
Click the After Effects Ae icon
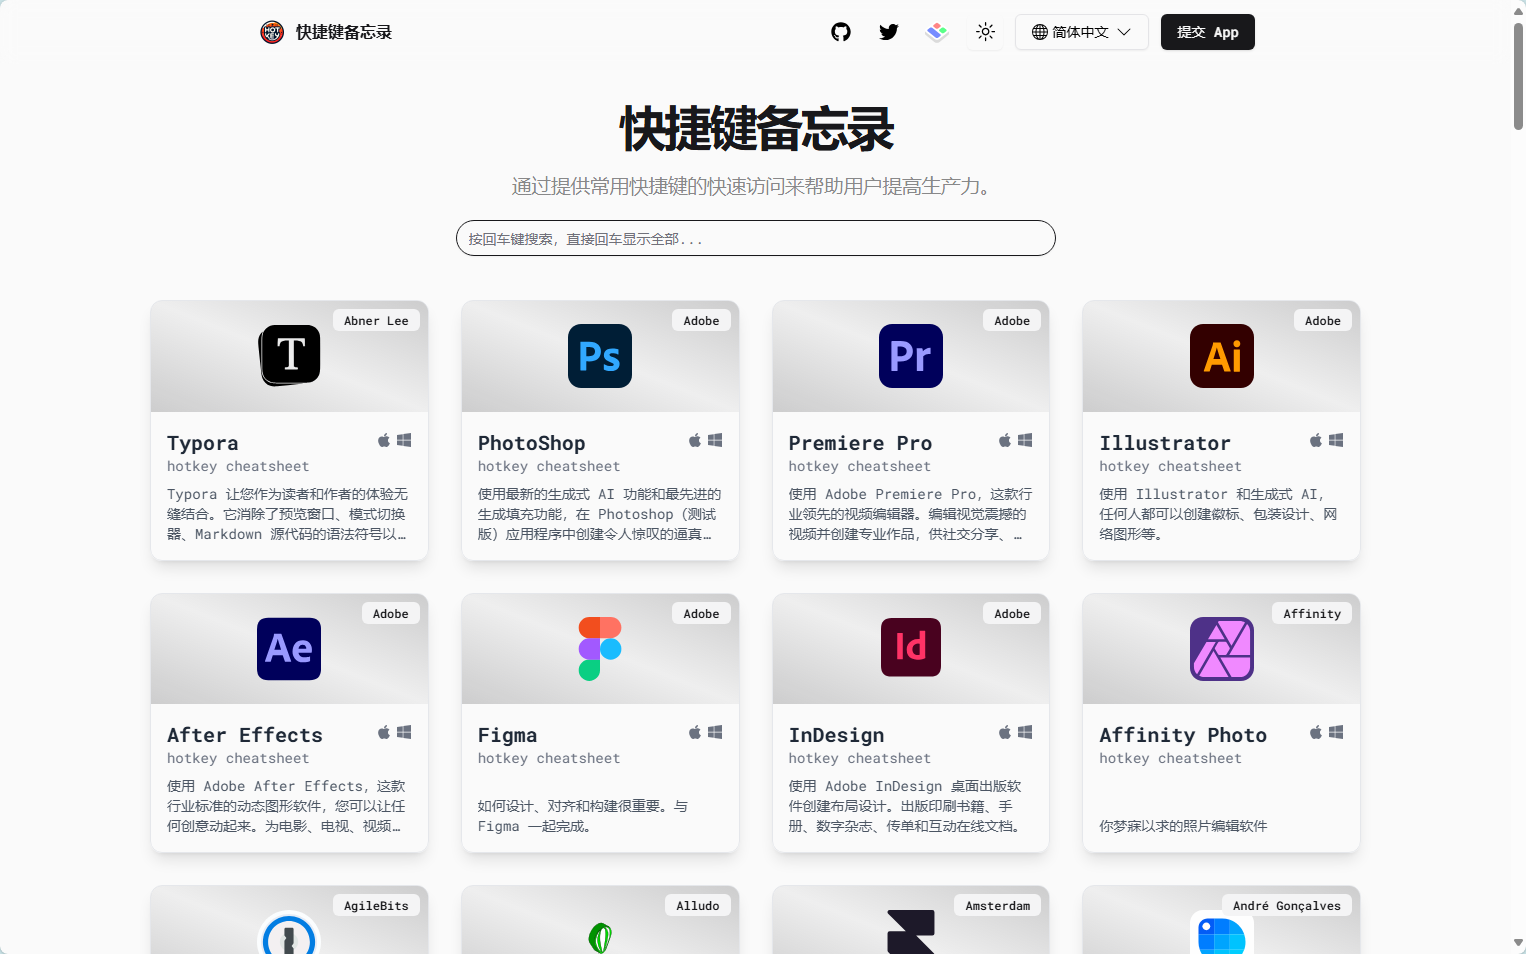click(289, 649)
